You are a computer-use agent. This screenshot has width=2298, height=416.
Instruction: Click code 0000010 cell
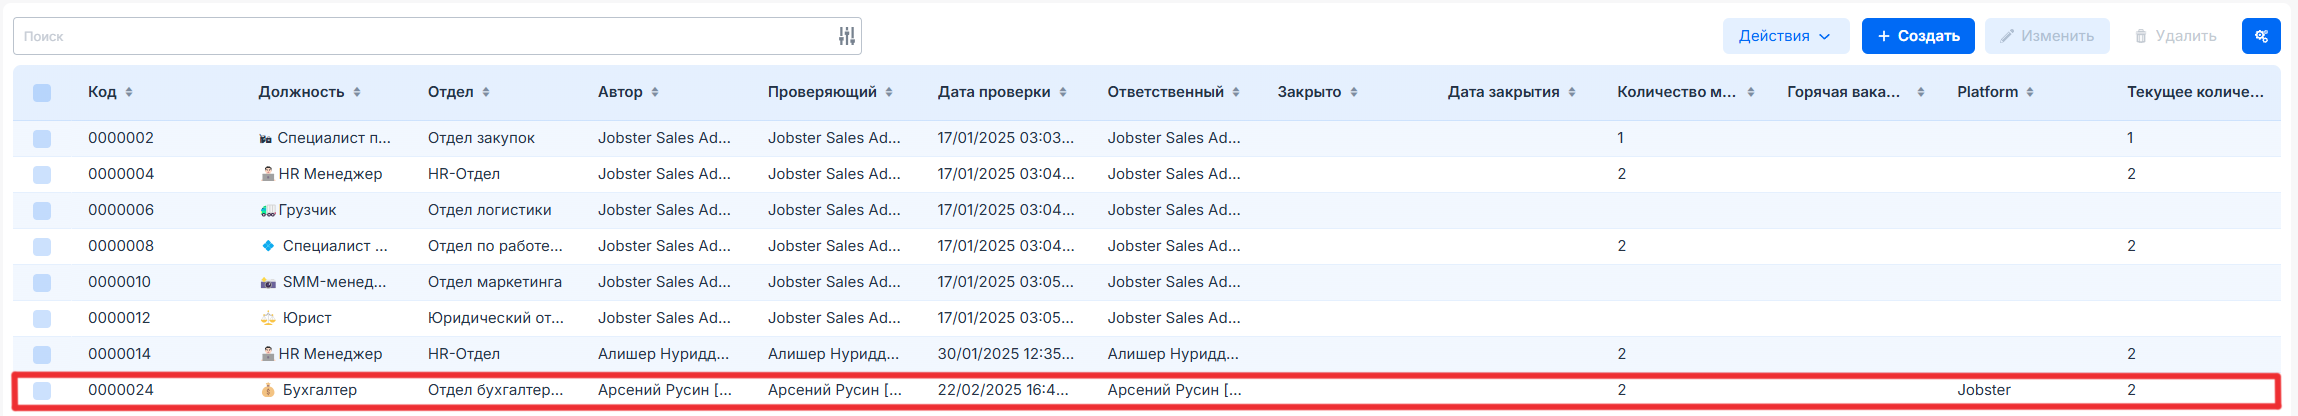119,282
